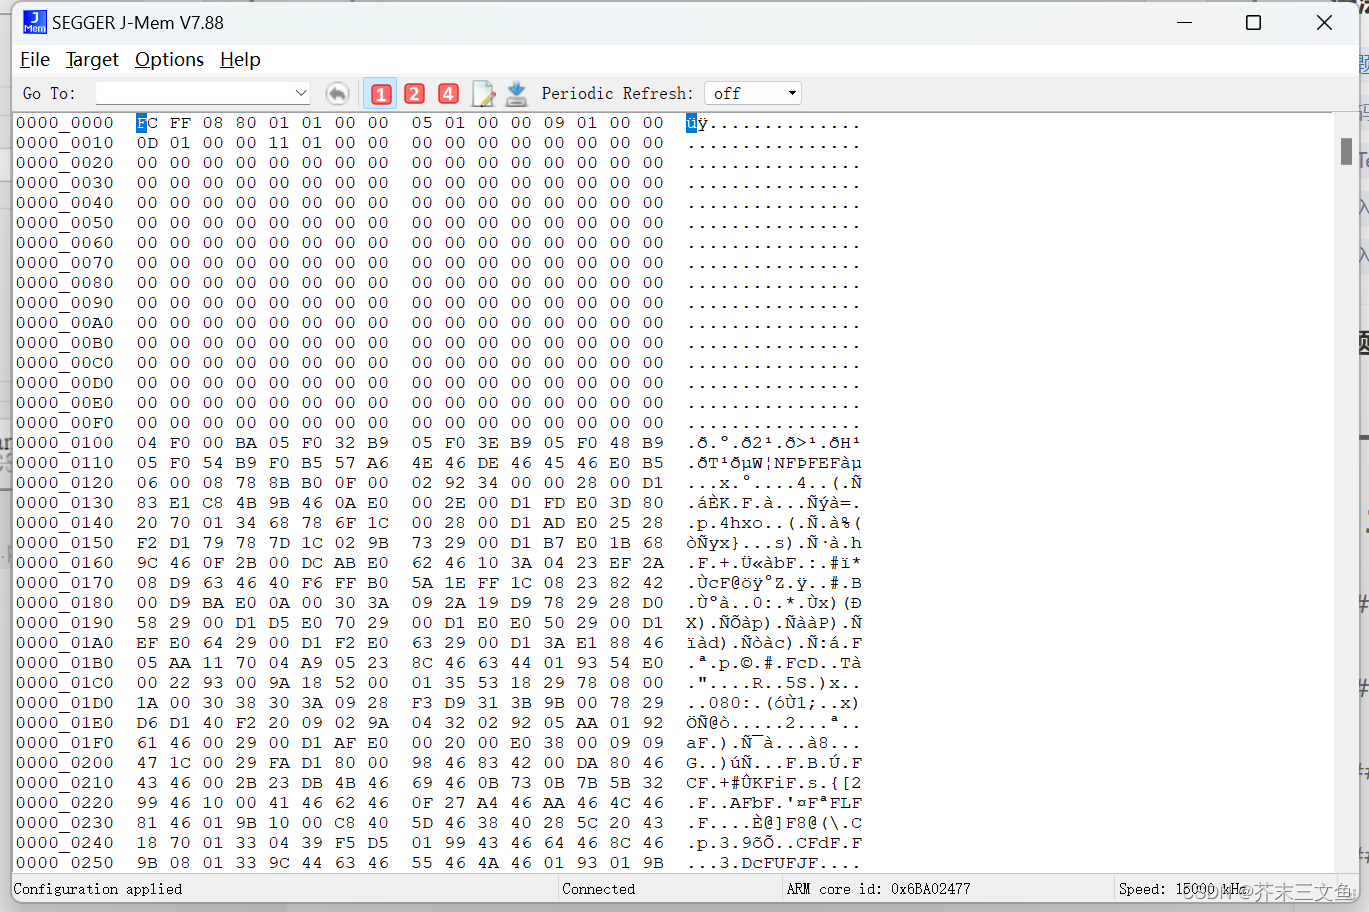Viewport: 1369px width, 912px height.
Task: Click inside the Go To address input field
Action: click(x=194, y=93)
